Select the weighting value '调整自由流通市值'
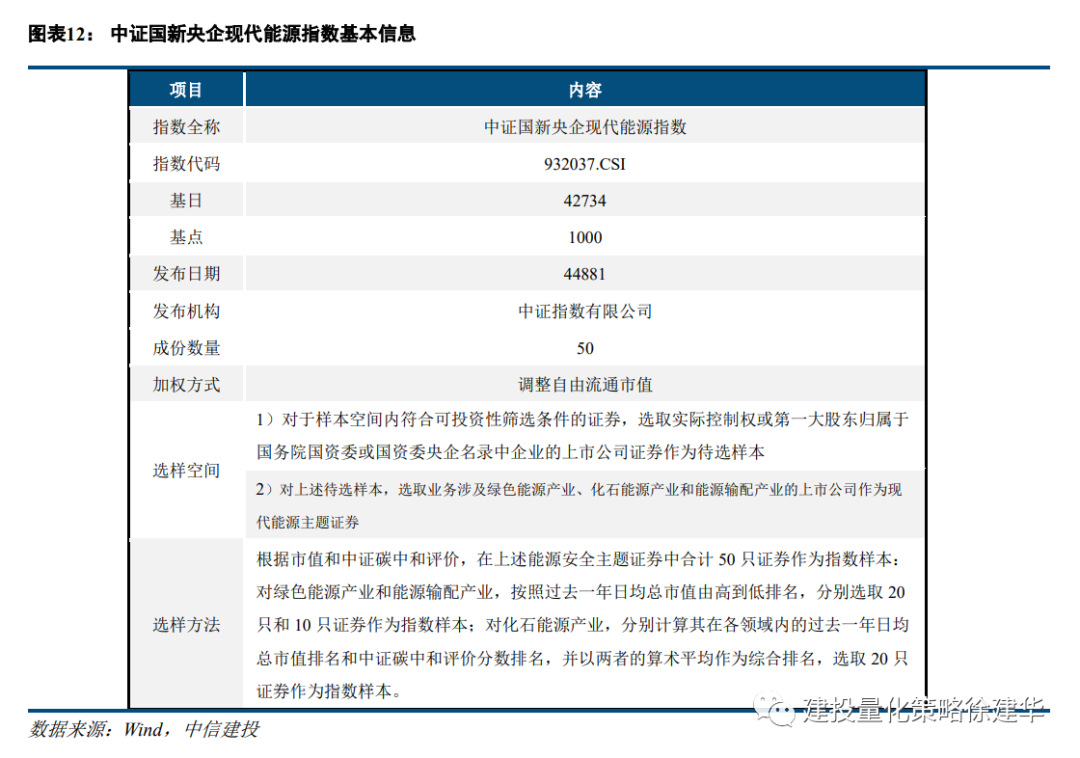This screenshot has height=758, width=1080. [585, 385]
